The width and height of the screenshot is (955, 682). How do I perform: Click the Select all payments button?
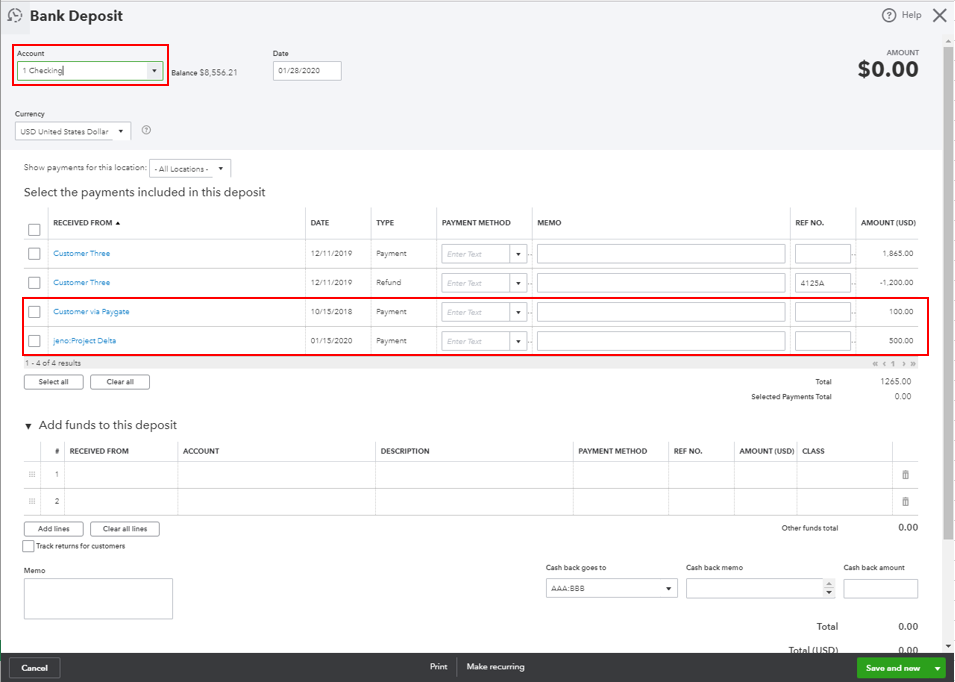click(x=53, y=381)
